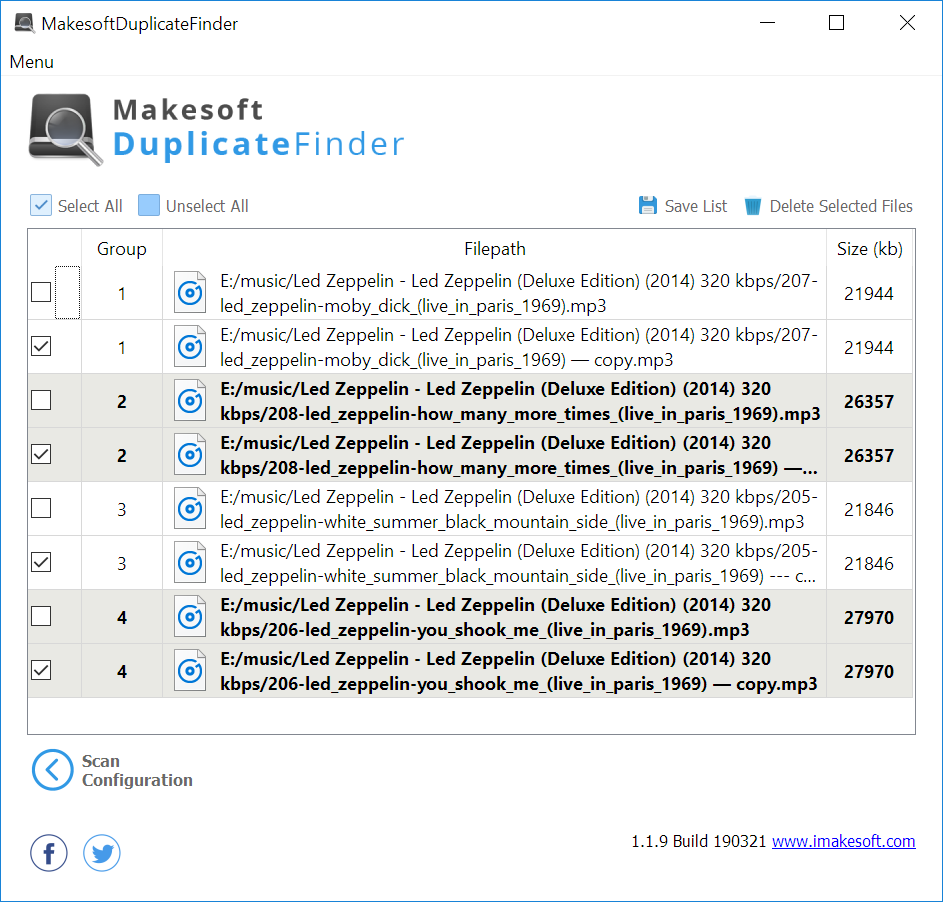Check the first Group 1 moby_dick file checkbox

point(41,293)
